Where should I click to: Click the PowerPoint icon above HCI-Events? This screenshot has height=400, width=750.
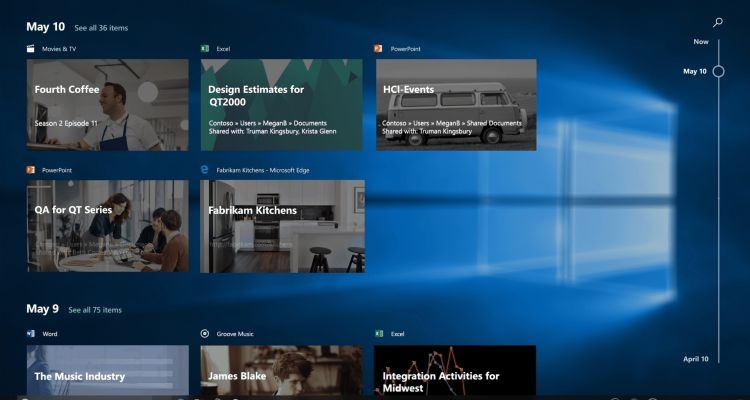click(378, 48)
